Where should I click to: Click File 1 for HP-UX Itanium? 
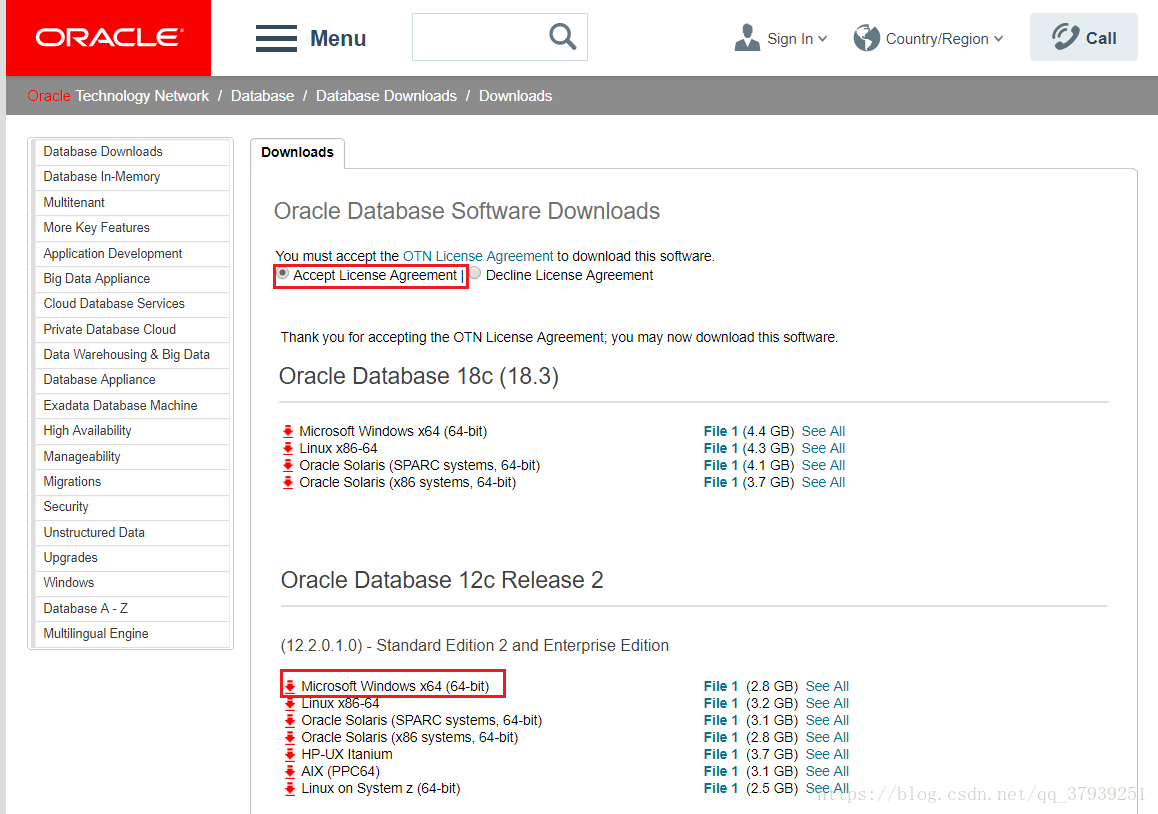720,754
